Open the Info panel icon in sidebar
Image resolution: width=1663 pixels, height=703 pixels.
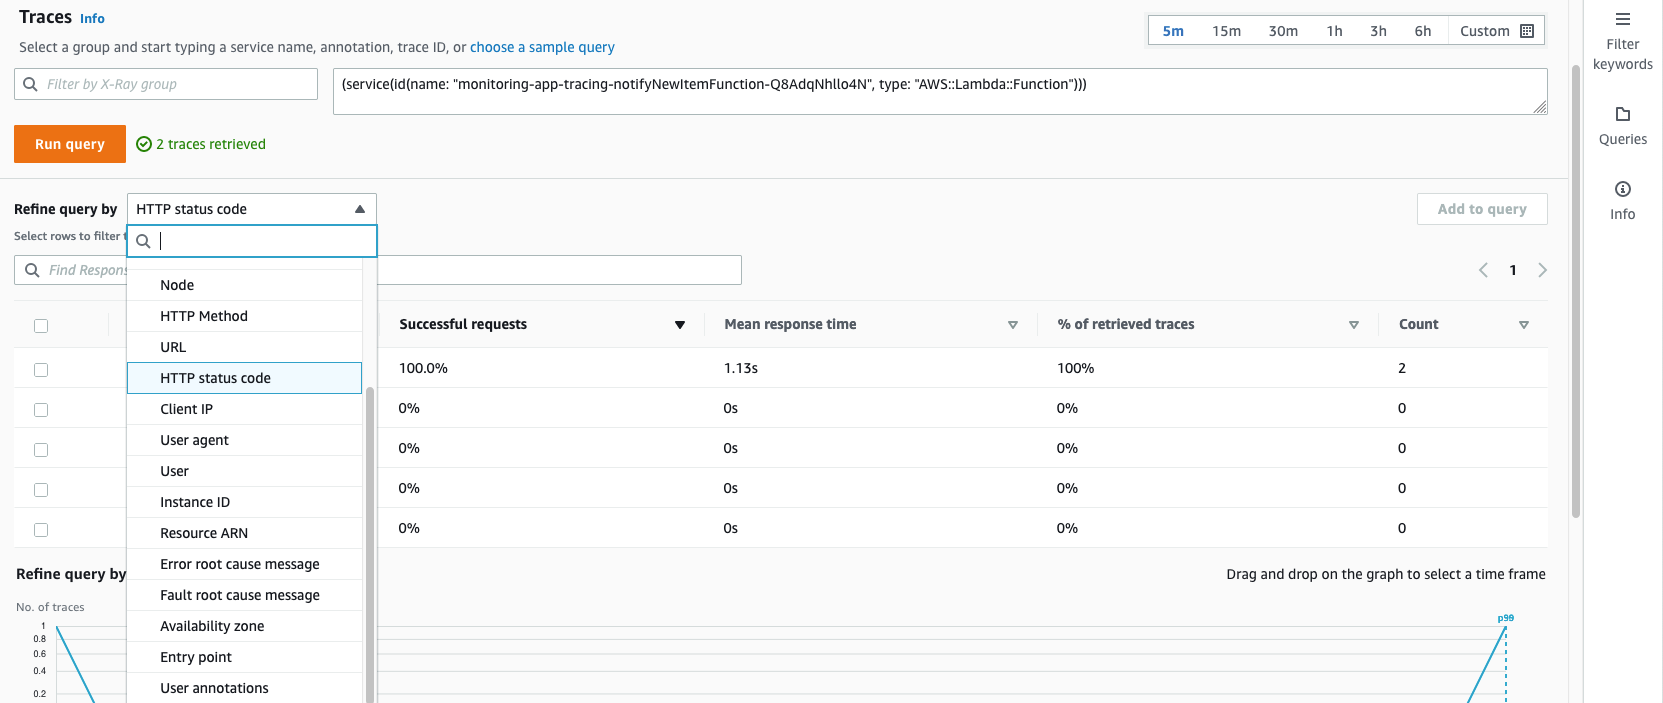(1622, 189)
